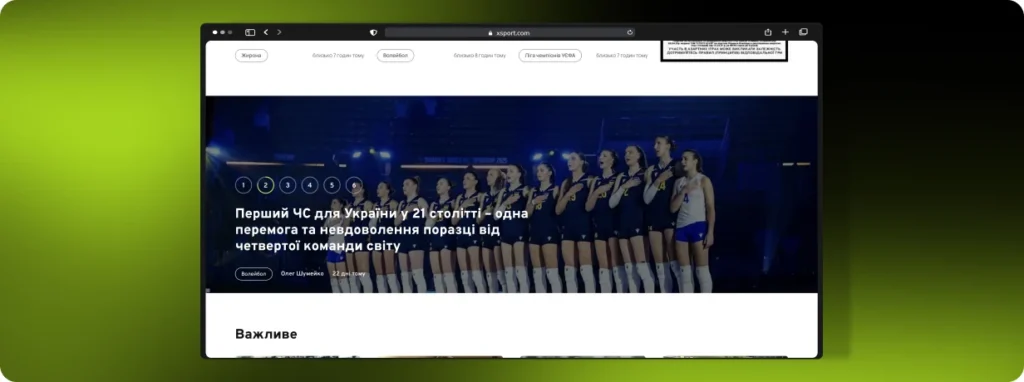The height and width of the screenshot is (382, 1024).
Task: Toggle the Safari sidebar icon
Action: point(250,32)
